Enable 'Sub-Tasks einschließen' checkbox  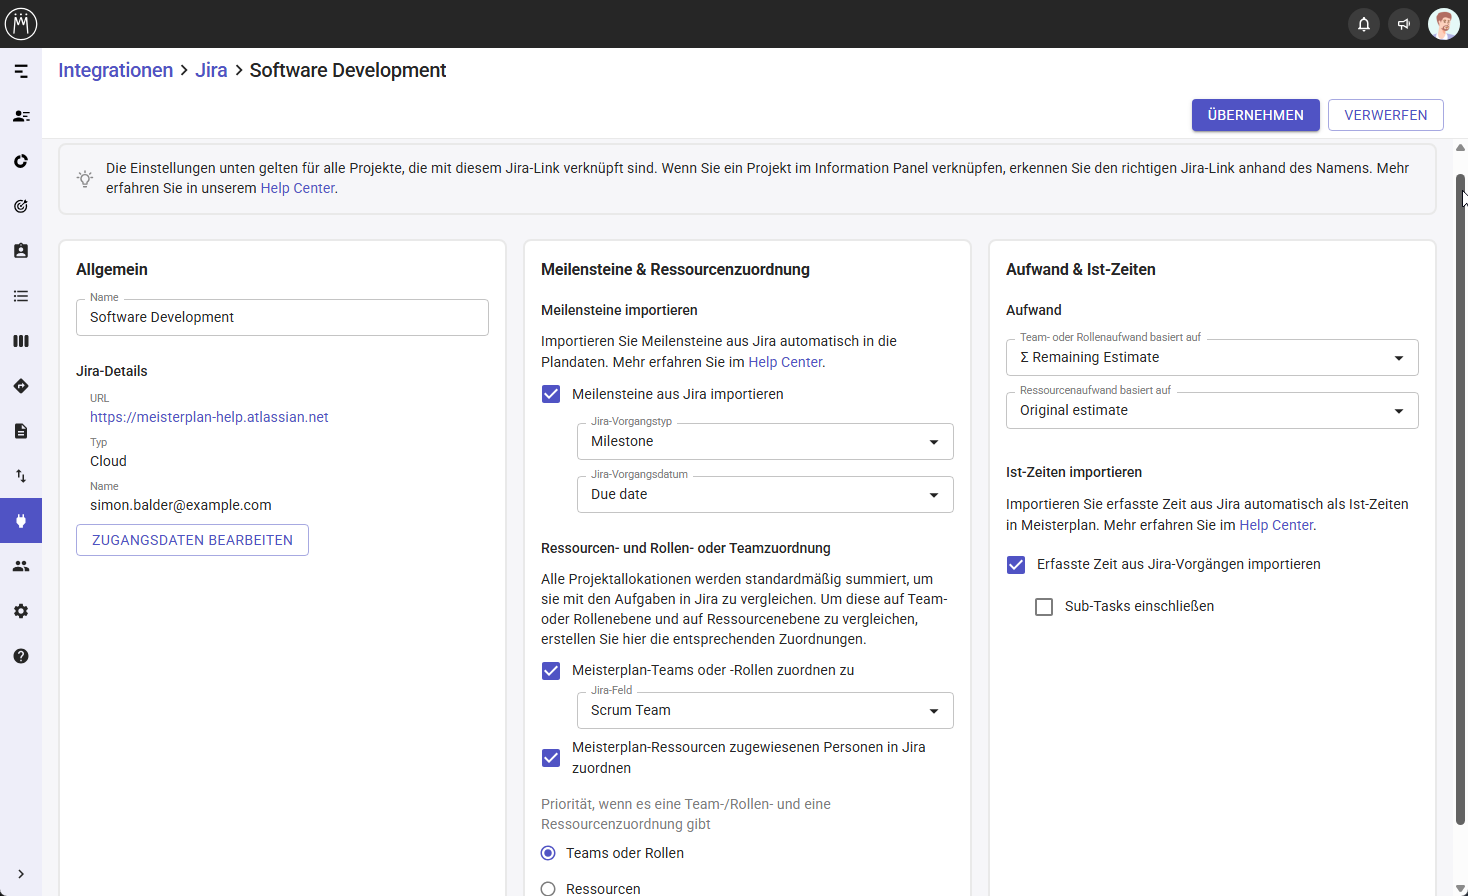tap(1044, 606)
